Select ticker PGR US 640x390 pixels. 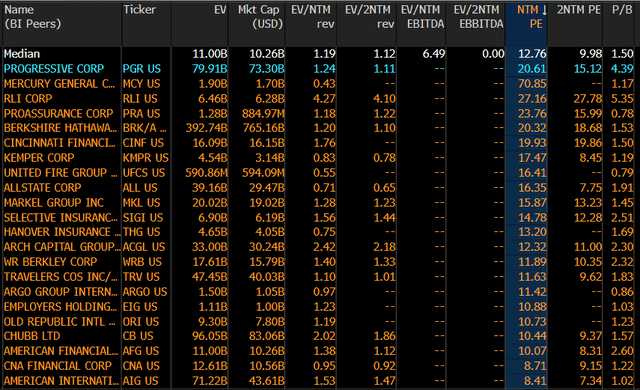142,69
